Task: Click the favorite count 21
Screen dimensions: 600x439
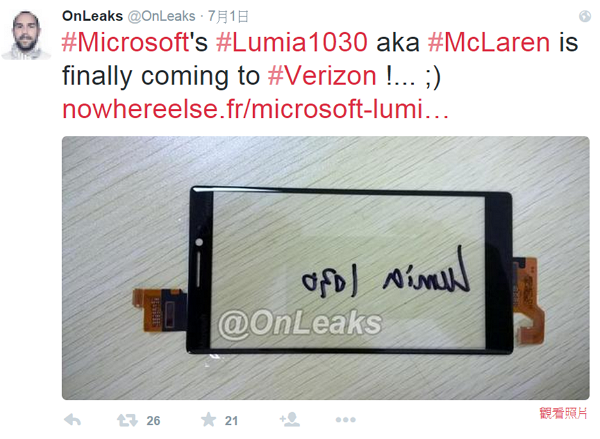Action: tap(231, 421)
